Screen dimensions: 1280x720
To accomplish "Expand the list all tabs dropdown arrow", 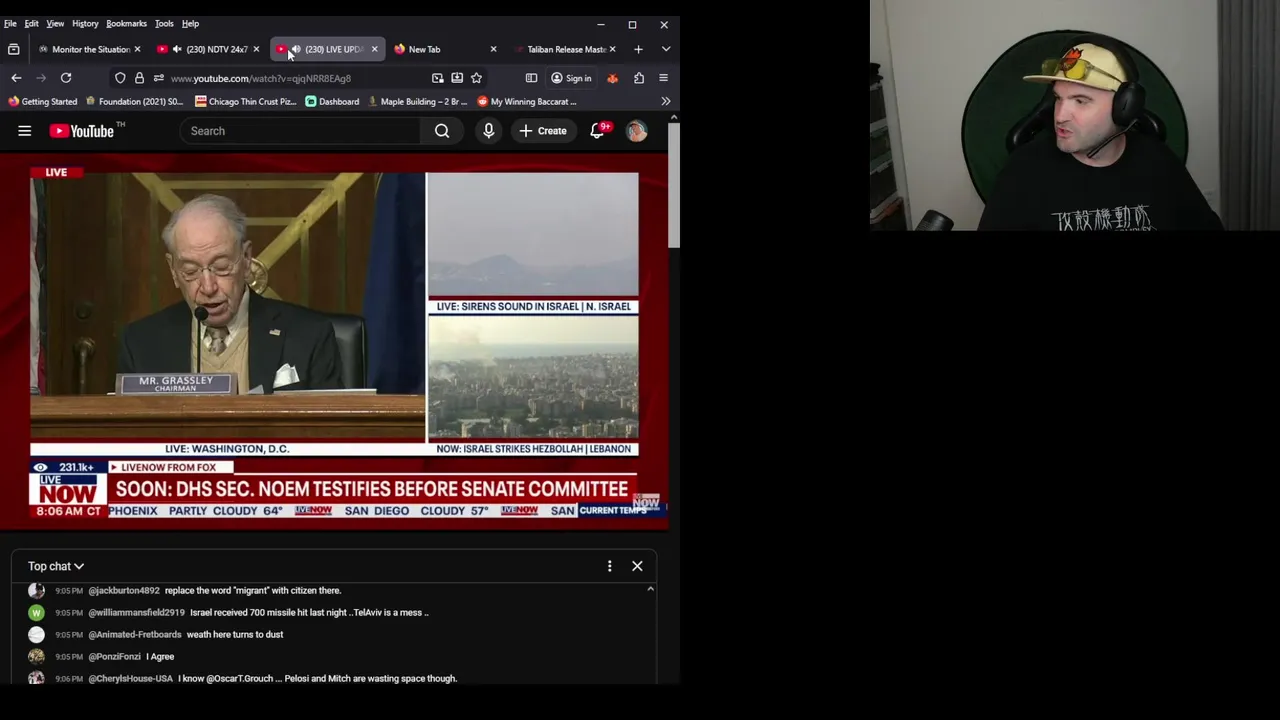I will pos(666,49).
